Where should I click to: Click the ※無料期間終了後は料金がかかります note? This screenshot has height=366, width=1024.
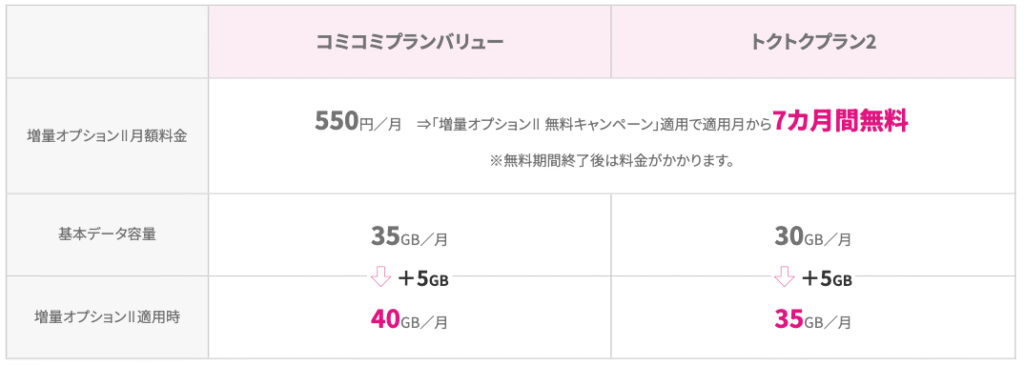point(611,161)
